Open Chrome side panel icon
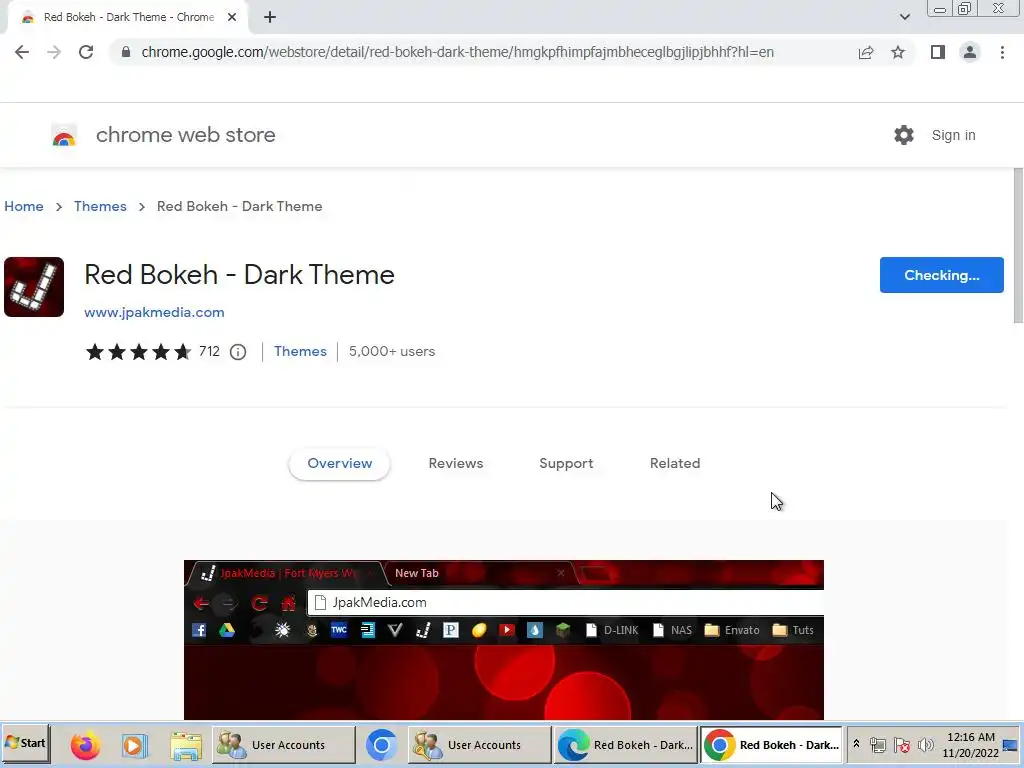 pyautogui.click(x=938, y=52)
